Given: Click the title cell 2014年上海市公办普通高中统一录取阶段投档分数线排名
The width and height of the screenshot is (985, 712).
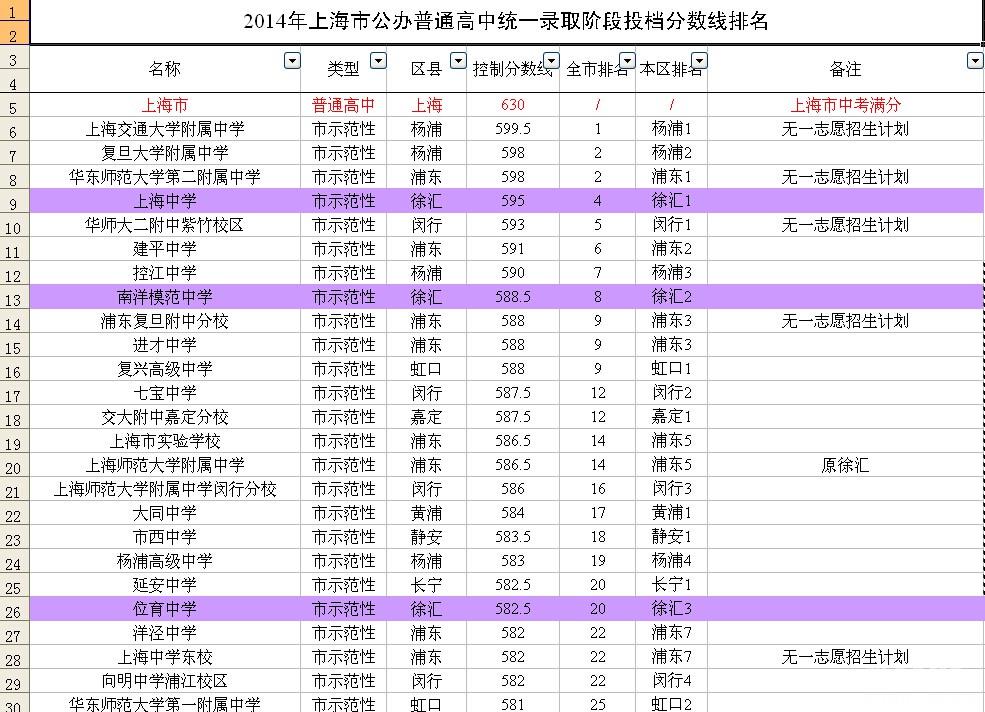Looking at the screenshot, I should pyautogui.click(x=506, y=22).
